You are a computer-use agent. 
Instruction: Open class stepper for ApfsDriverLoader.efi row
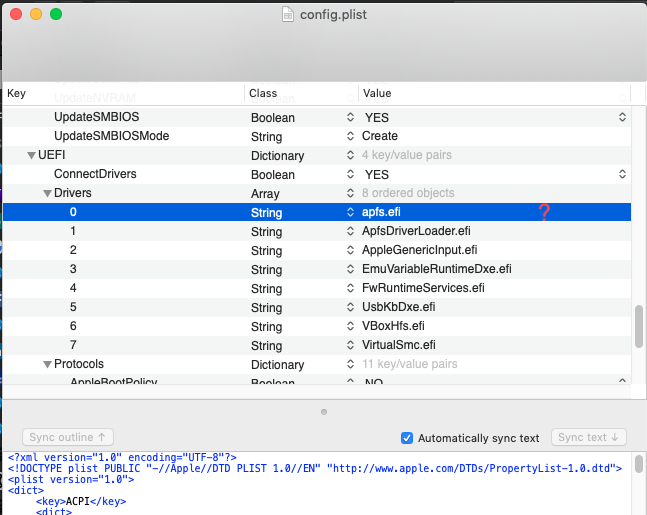point(350,231)
